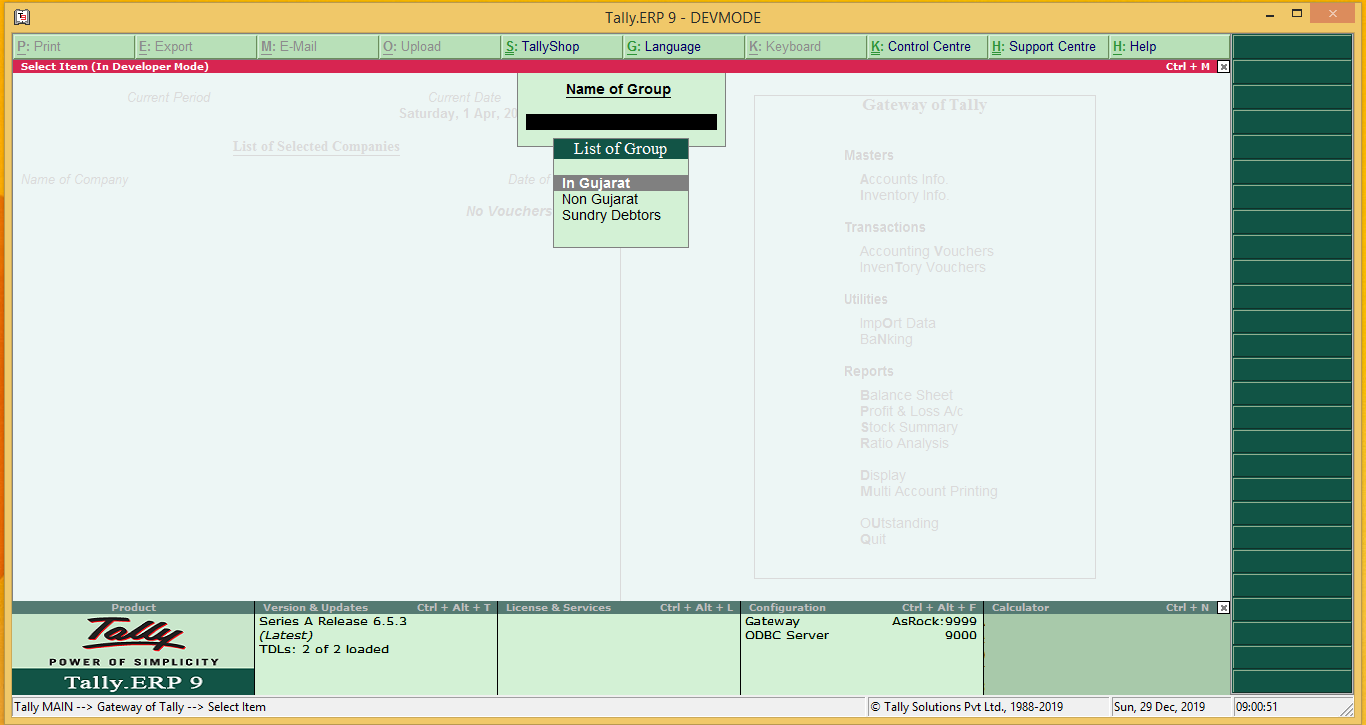This screenshot has height=725, width=1366.
Task: Select 'In Gujarat' from List of Group
Action: 620,183
